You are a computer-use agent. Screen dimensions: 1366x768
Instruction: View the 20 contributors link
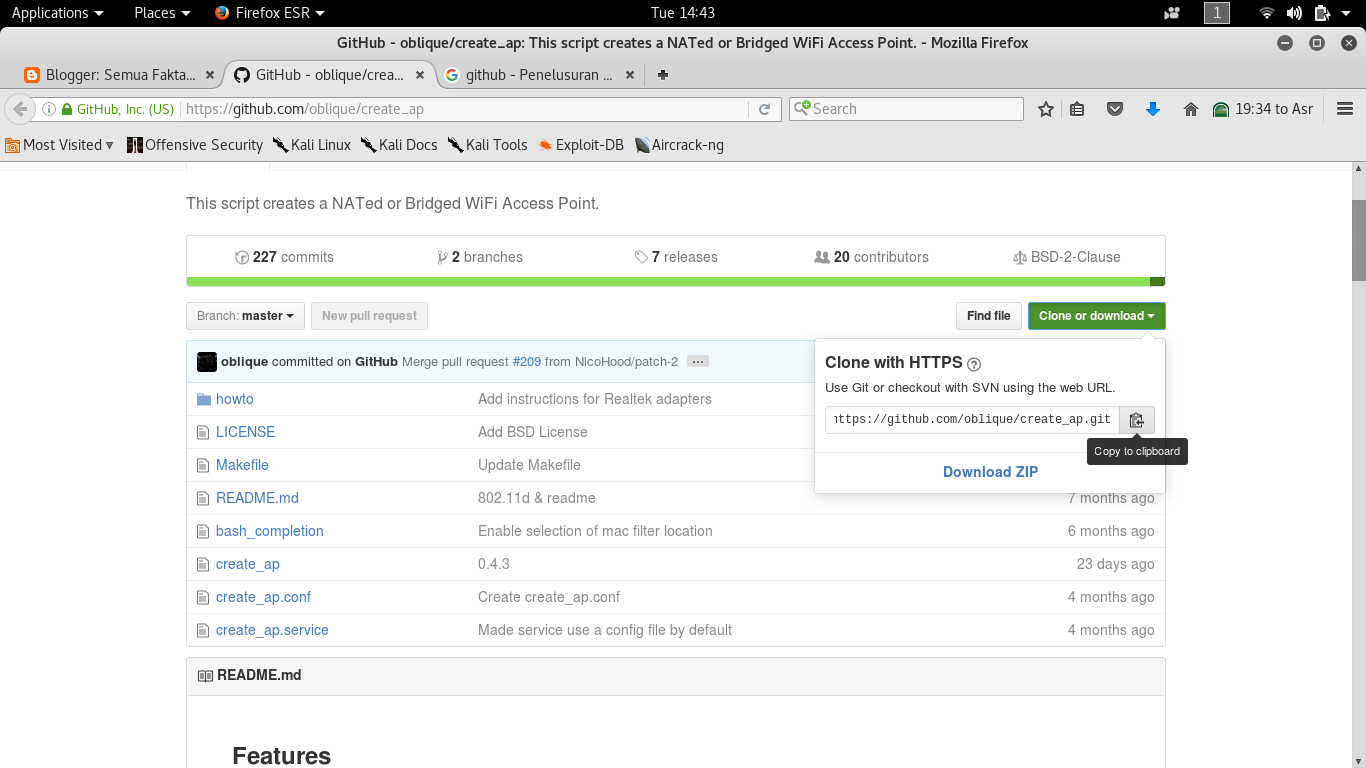coord(871,257)
